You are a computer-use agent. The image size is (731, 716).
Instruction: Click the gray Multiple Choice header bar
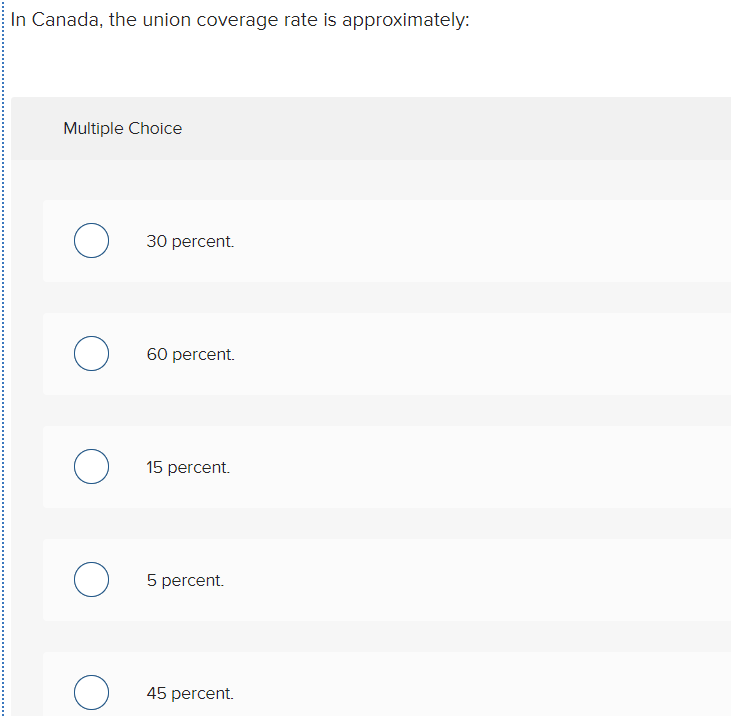[x=450, y=128]
